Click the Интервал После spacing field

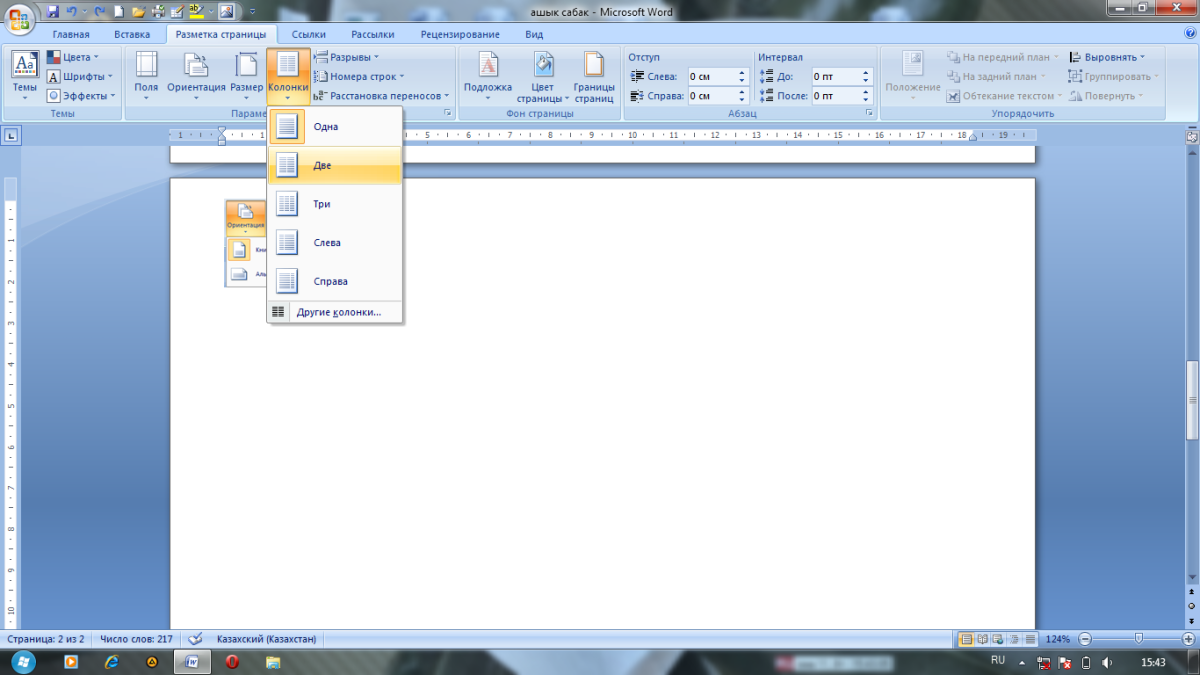point(842,96)
